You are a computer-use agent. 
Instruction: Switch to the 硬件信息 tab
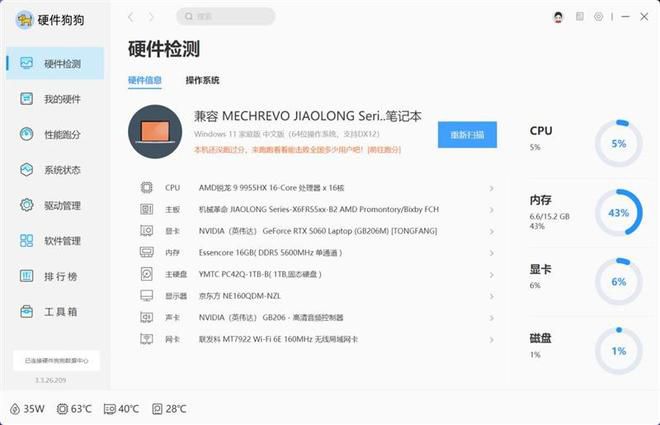[x=145, y=80]
